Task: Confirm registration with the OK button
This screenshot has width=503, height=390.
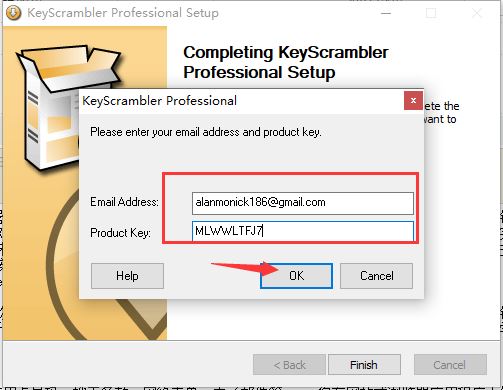Action: pyautogui.click(x=296, y=276)
